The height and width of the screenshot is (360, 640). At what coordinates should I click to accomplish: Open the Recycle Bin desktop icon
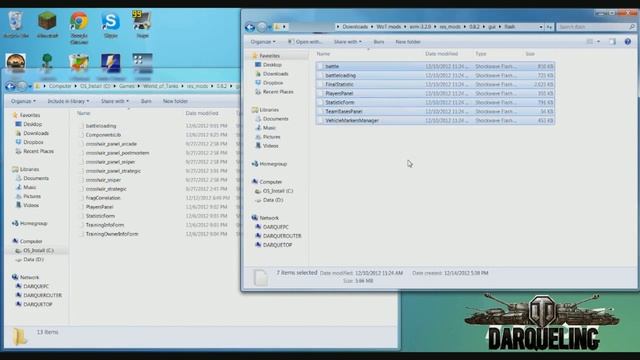tap(16, 24)
